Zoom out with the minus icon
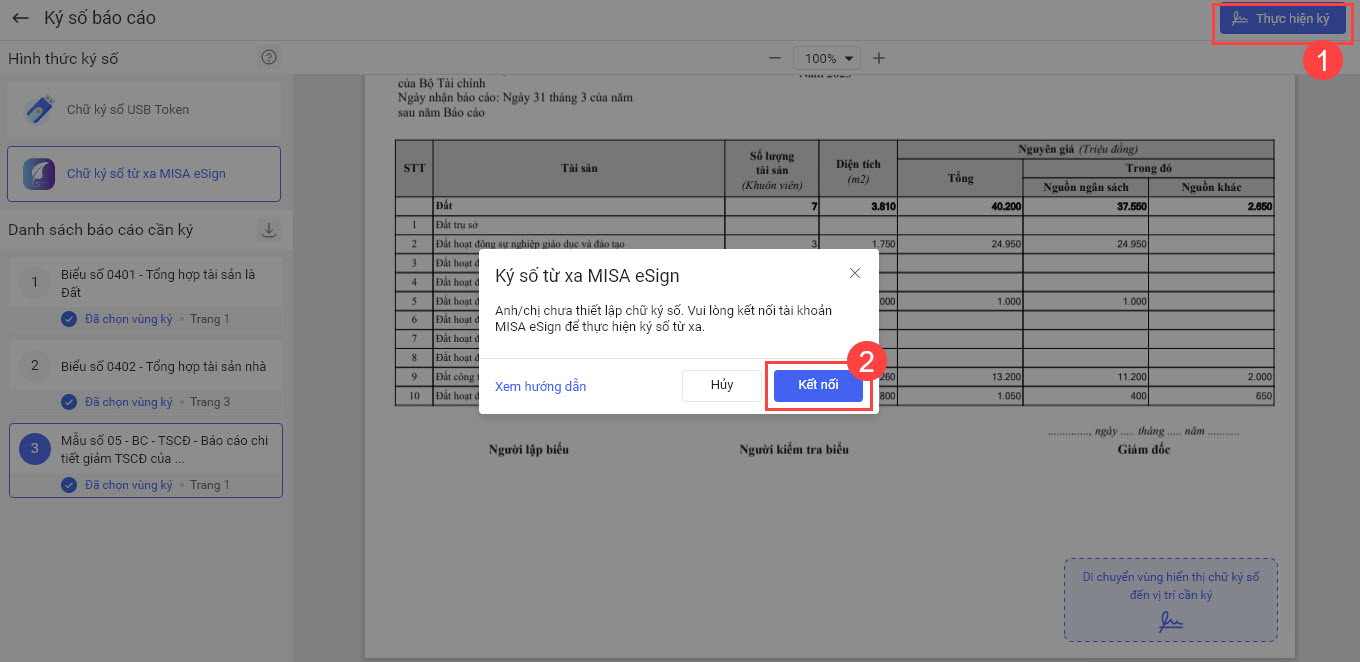Viewport: 1360px width, 662px height. click(x=774, y=58)
